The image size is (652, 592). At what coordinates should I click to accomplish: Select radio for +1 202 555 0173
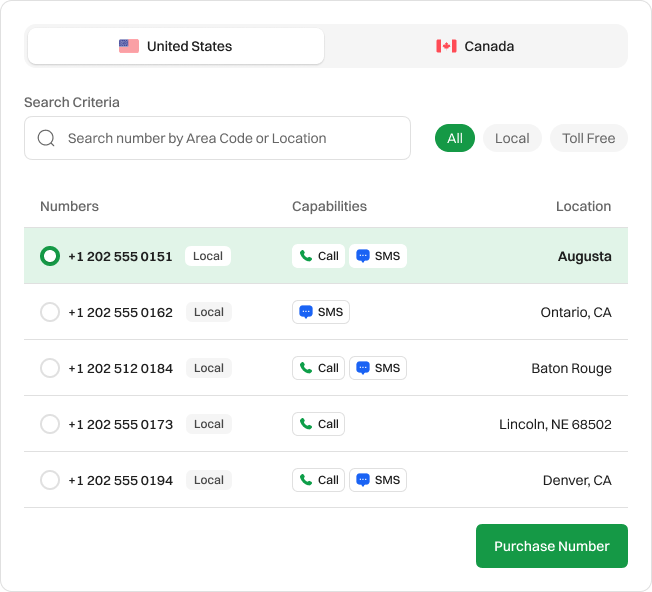coord(50,424)
